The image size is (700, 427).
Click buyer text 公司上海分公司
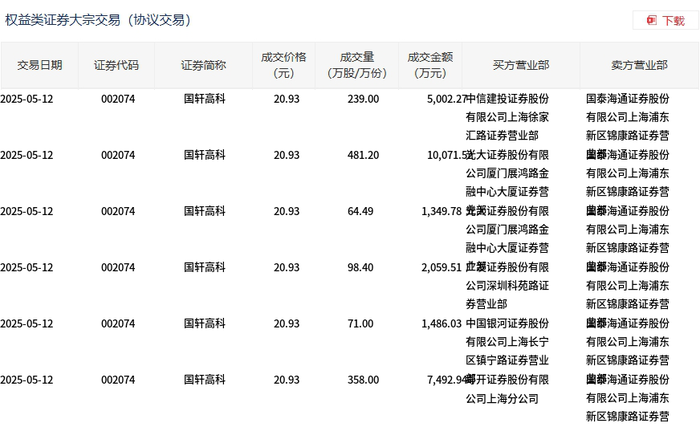tap(502, 398)
